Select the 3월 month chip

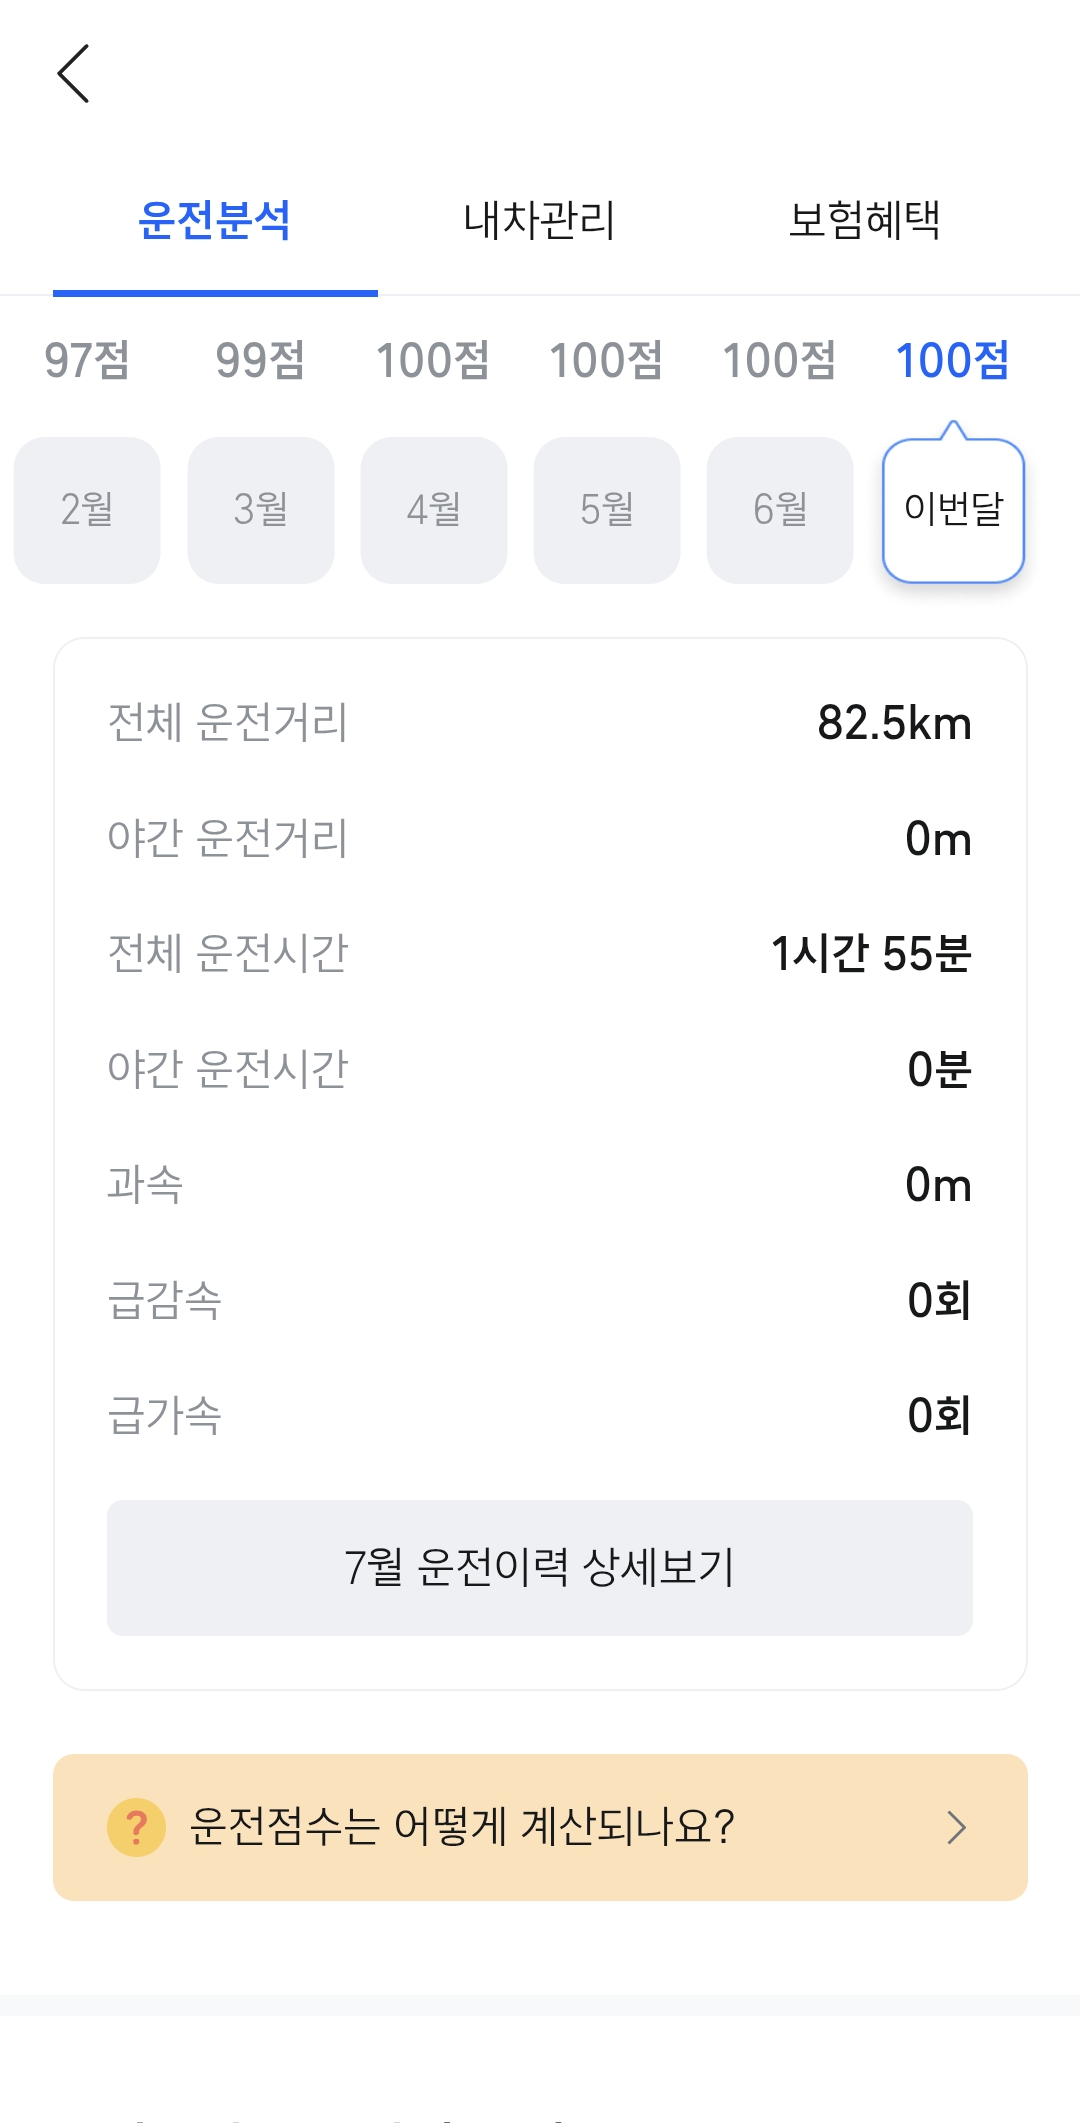click(x=260, y=510)
